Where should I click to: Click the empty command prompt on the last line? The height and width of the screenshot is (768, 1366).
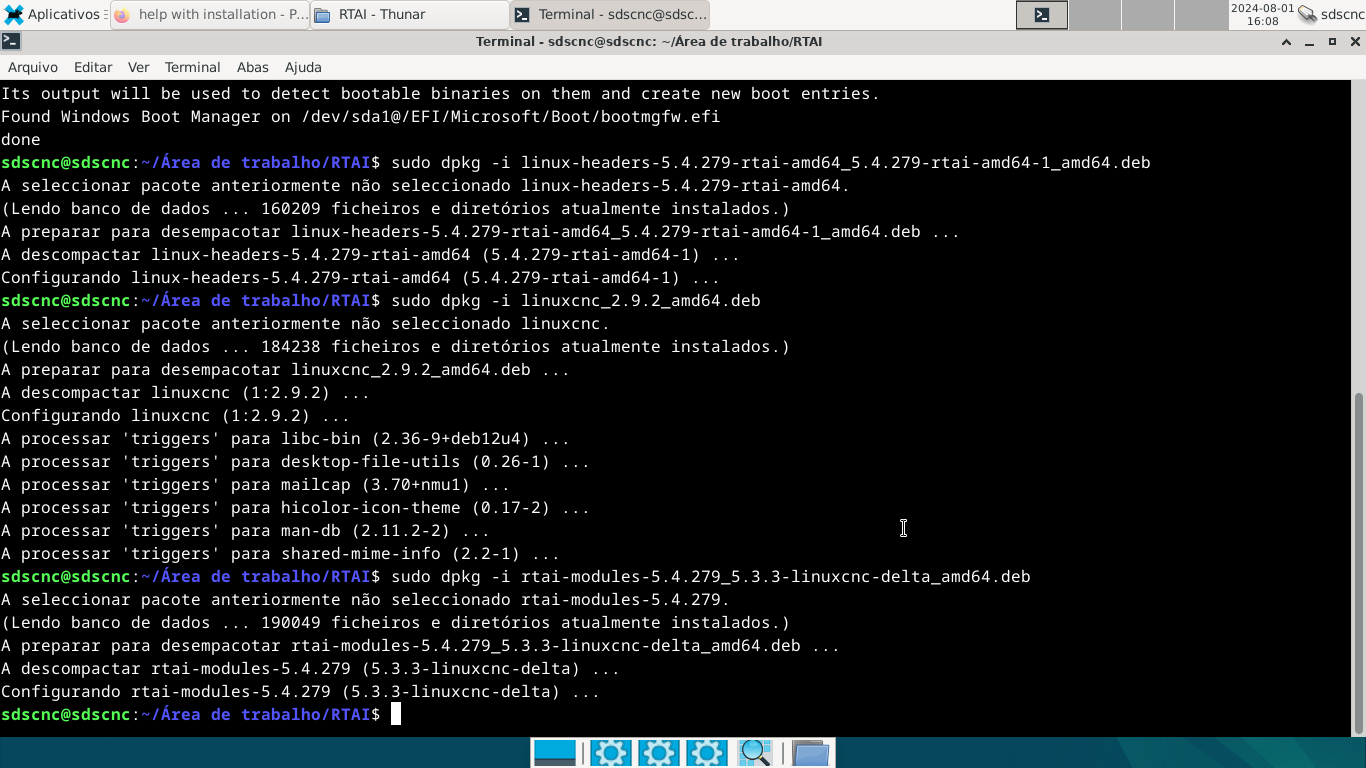pos(396,714)
